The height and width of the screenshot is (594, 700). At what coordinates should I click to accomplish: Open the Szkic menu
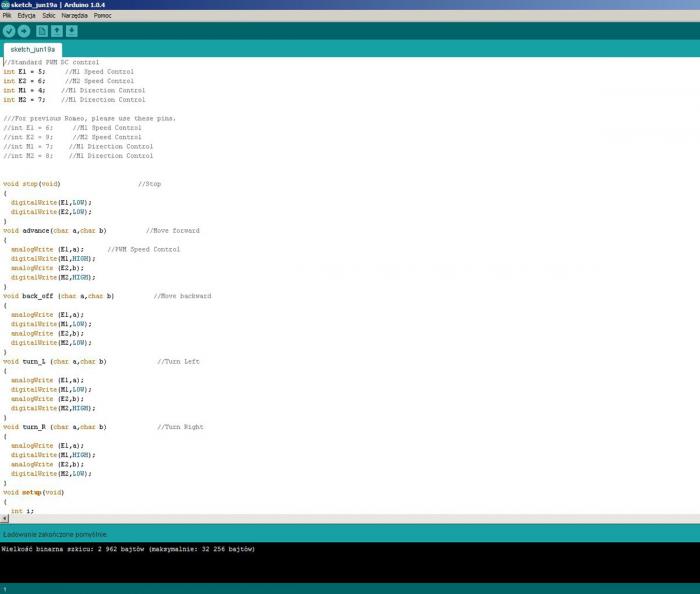coord(49,16)
